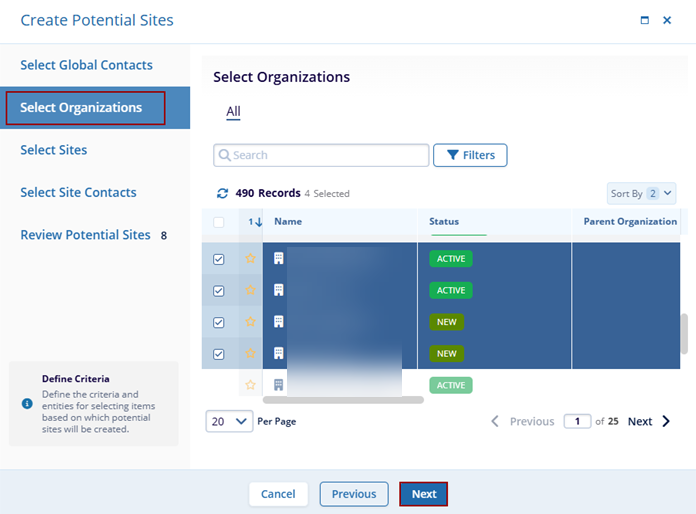Click star icon on first NEW row

250,322
